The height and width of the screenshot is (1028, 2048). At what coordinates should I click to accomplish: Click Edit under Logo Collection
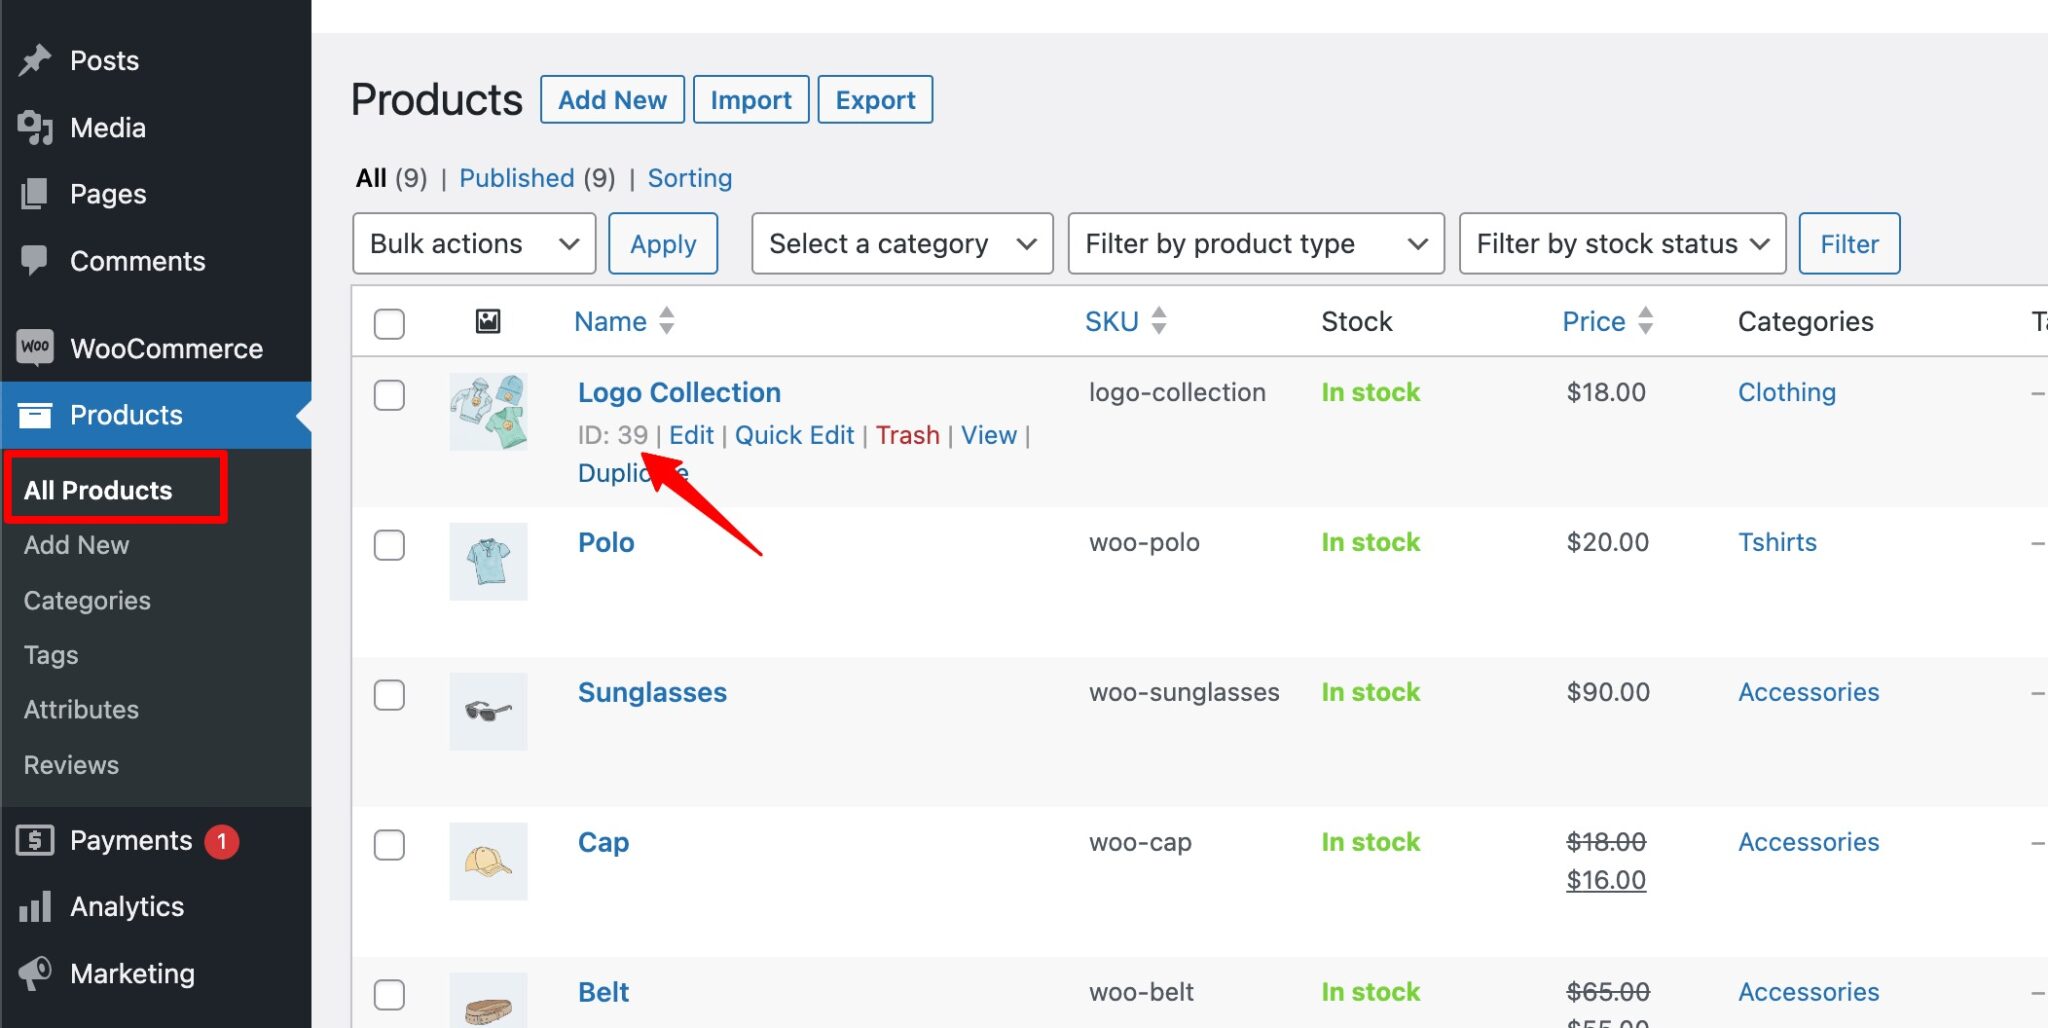691,435
